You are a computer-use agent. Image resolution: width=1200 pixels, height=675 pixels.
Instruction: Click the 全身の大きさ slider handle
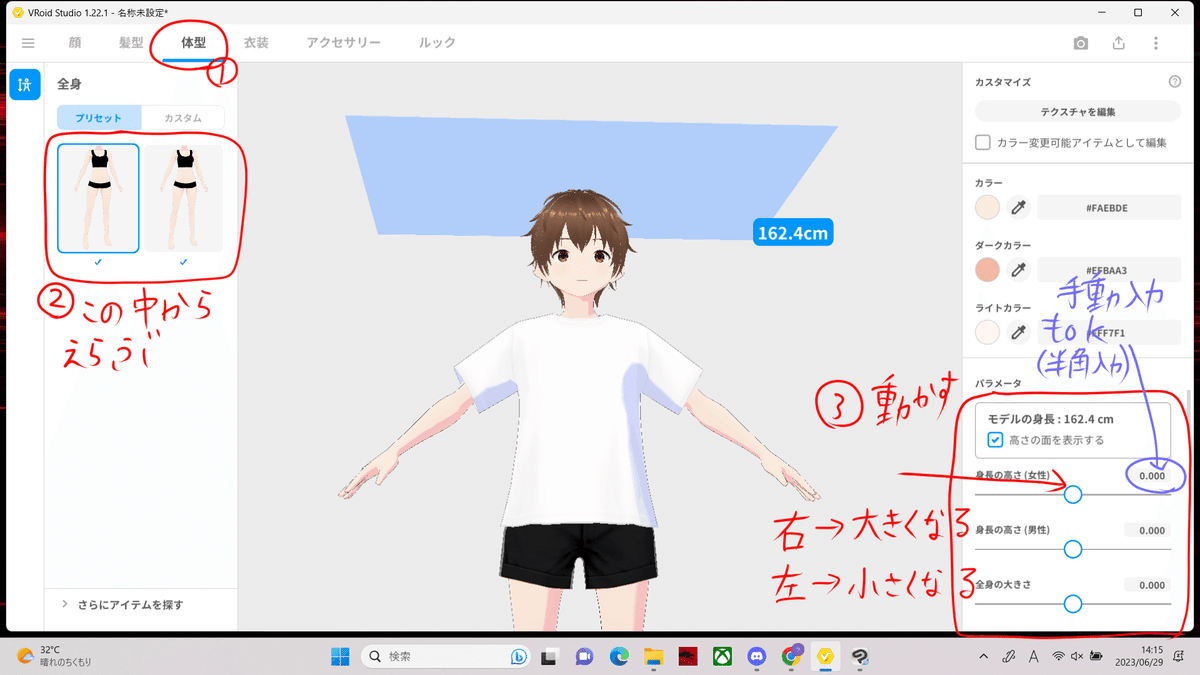[x=1073, y=604]
